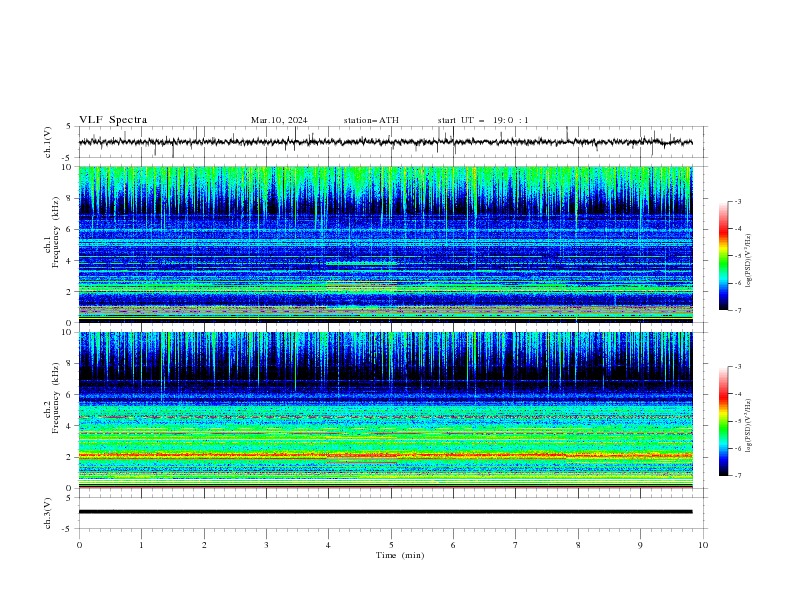Click time axis tick label "9"
Screen dimensions: 792x612
tap(640, 545)
